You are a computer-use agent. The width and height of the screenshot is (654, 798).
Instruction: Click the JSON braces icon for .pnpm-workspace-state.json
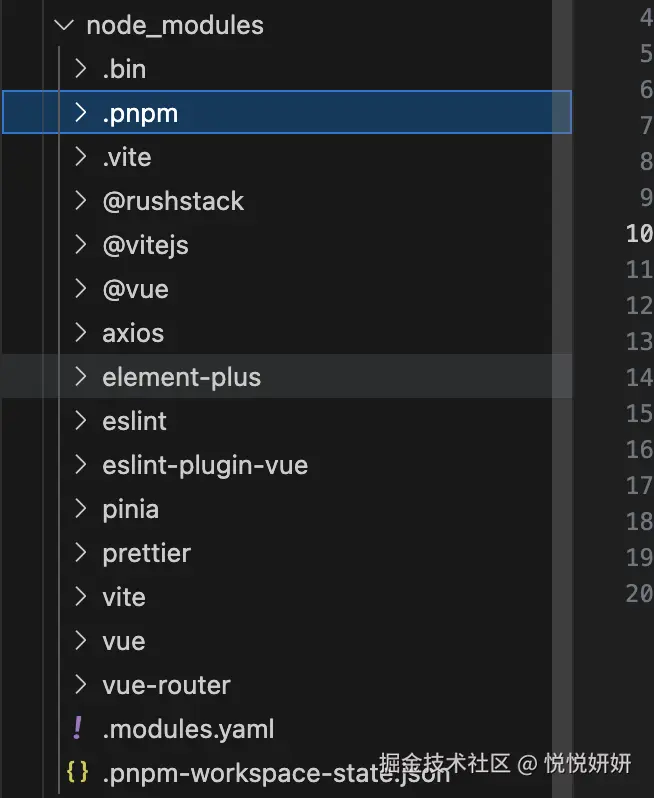(77, 773)
